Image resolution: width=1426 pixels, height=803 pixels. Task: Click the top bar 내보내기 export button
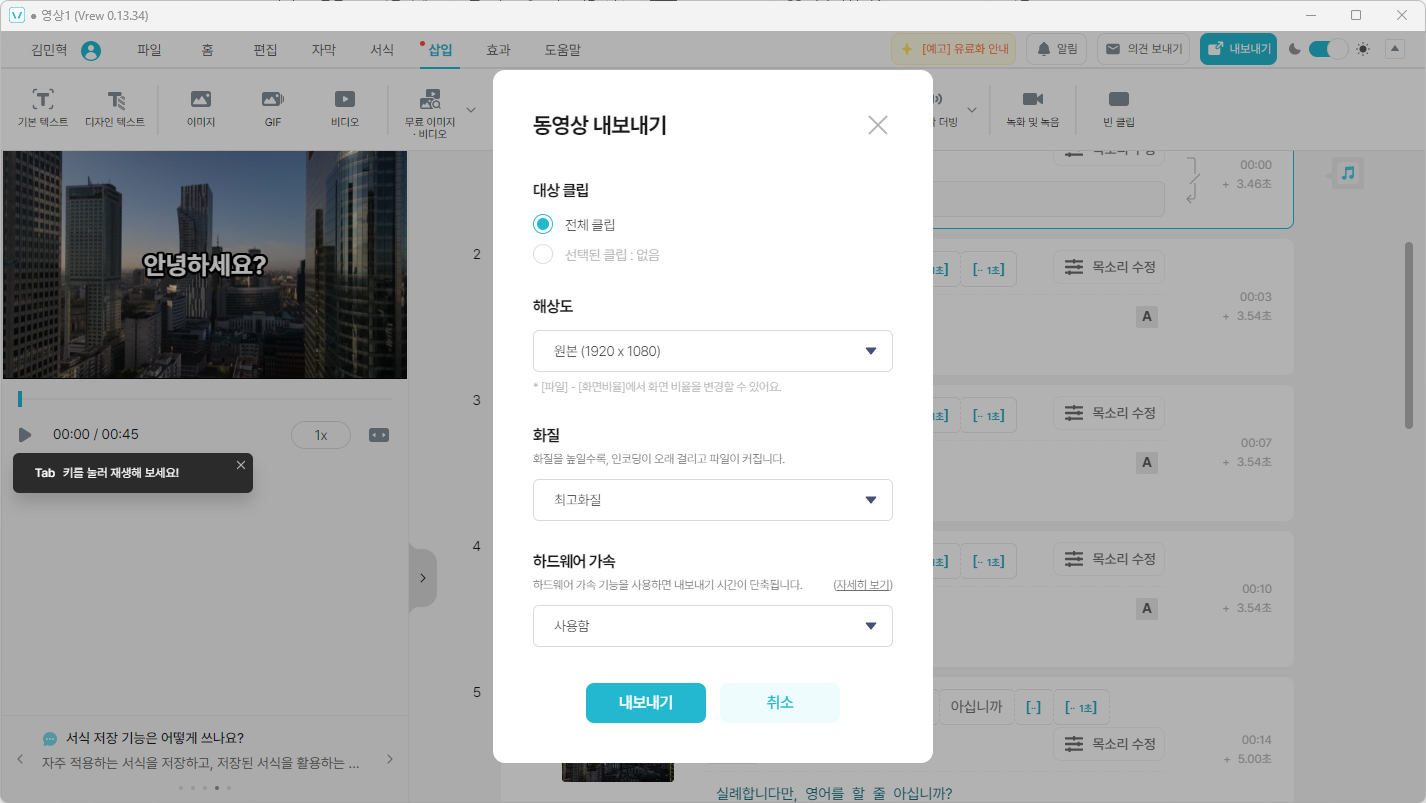(x=1238, y=49)
